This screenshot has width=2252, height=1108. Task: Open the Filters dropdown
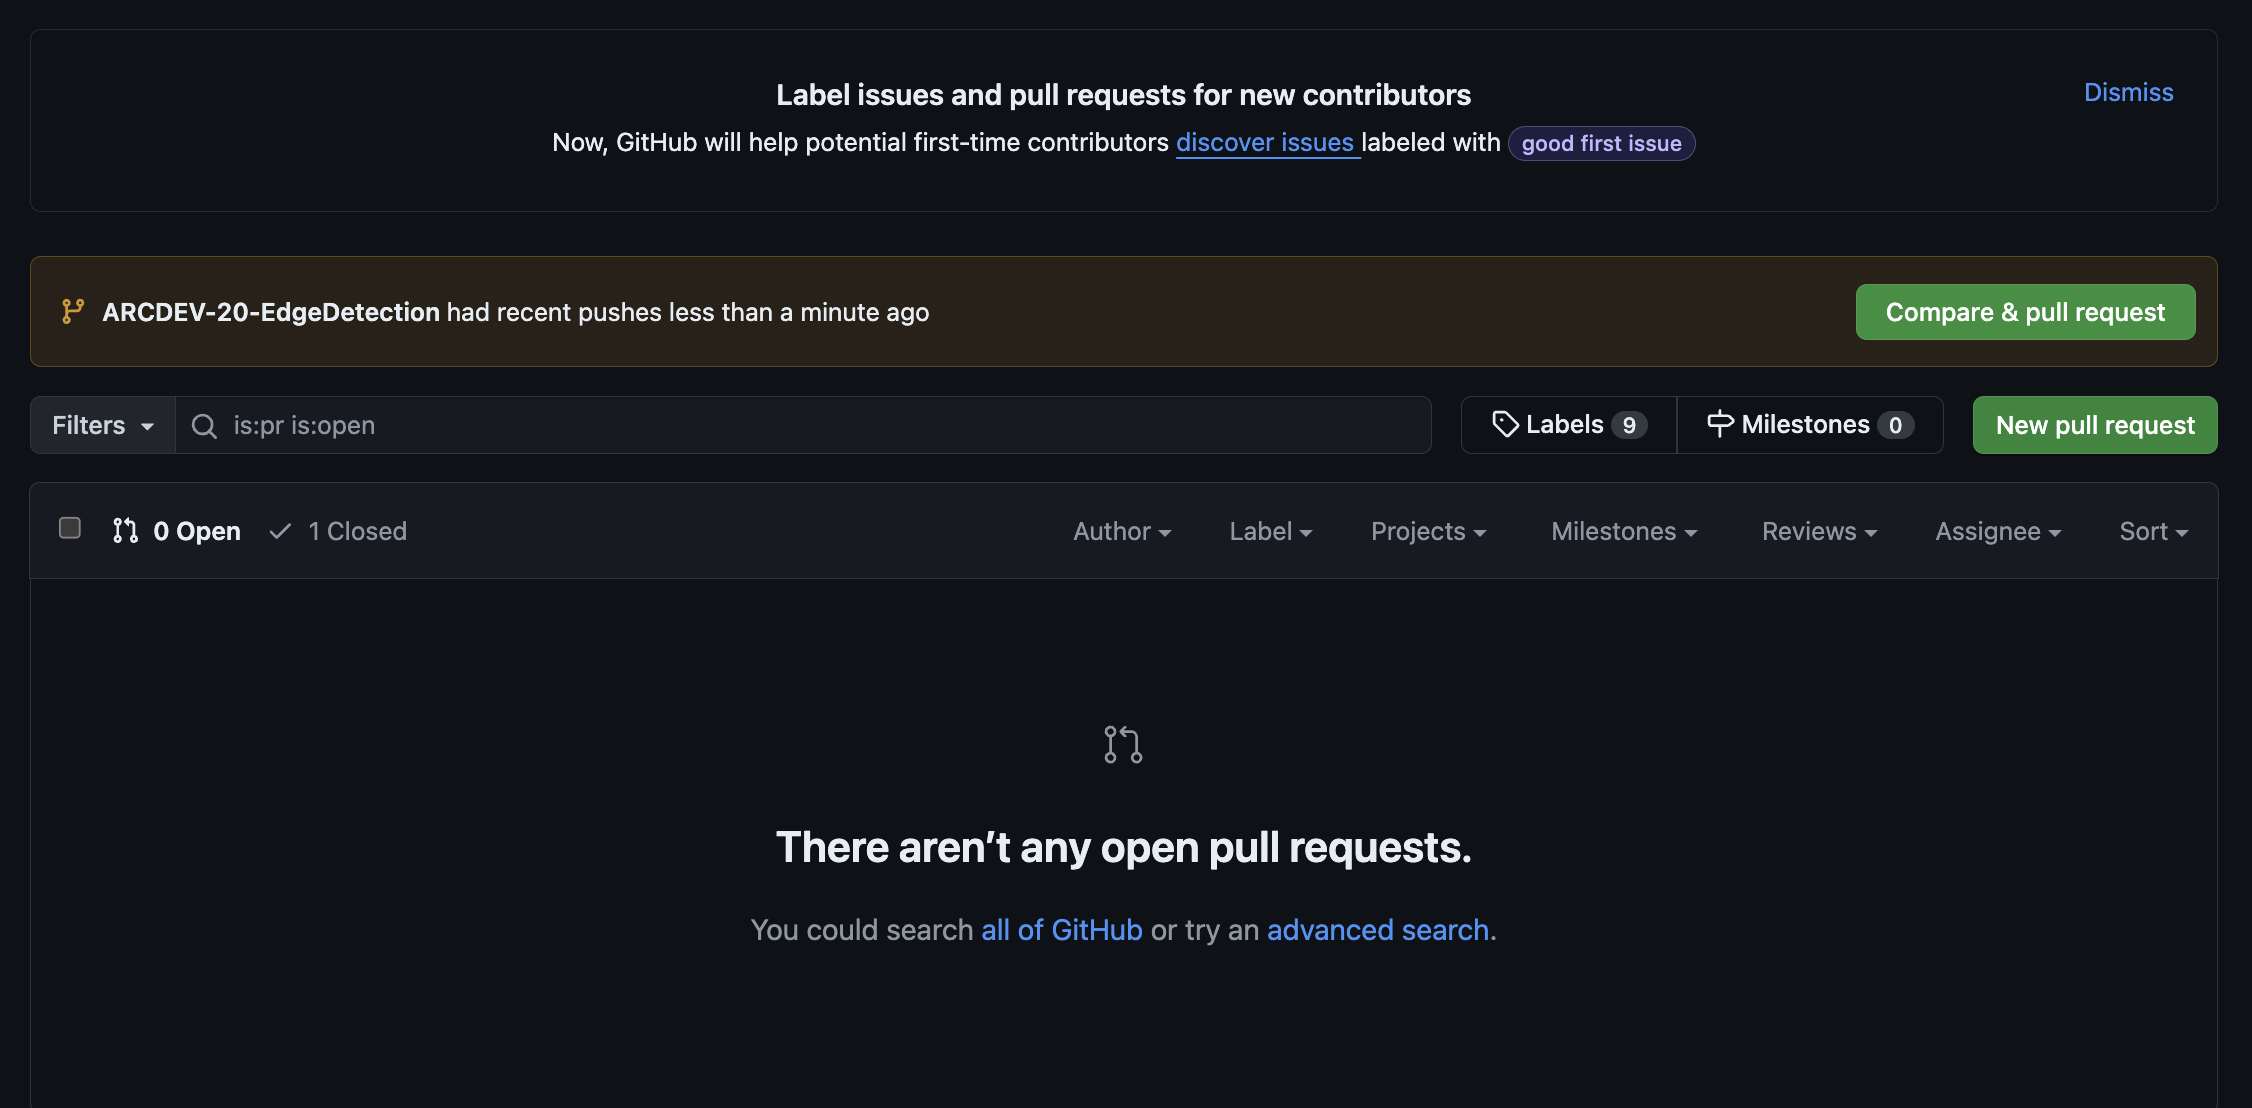point(99,425)
